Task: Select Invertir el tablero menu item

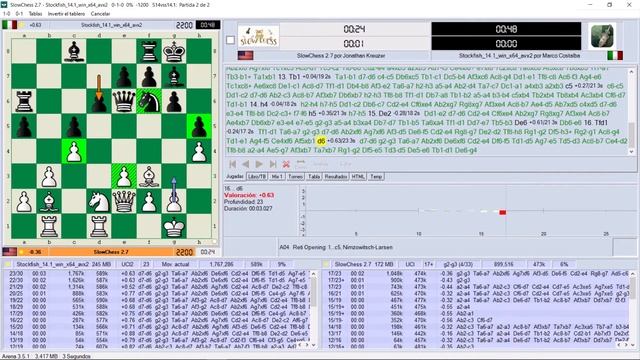Action: pyautogui.click(x=66, y=13)
